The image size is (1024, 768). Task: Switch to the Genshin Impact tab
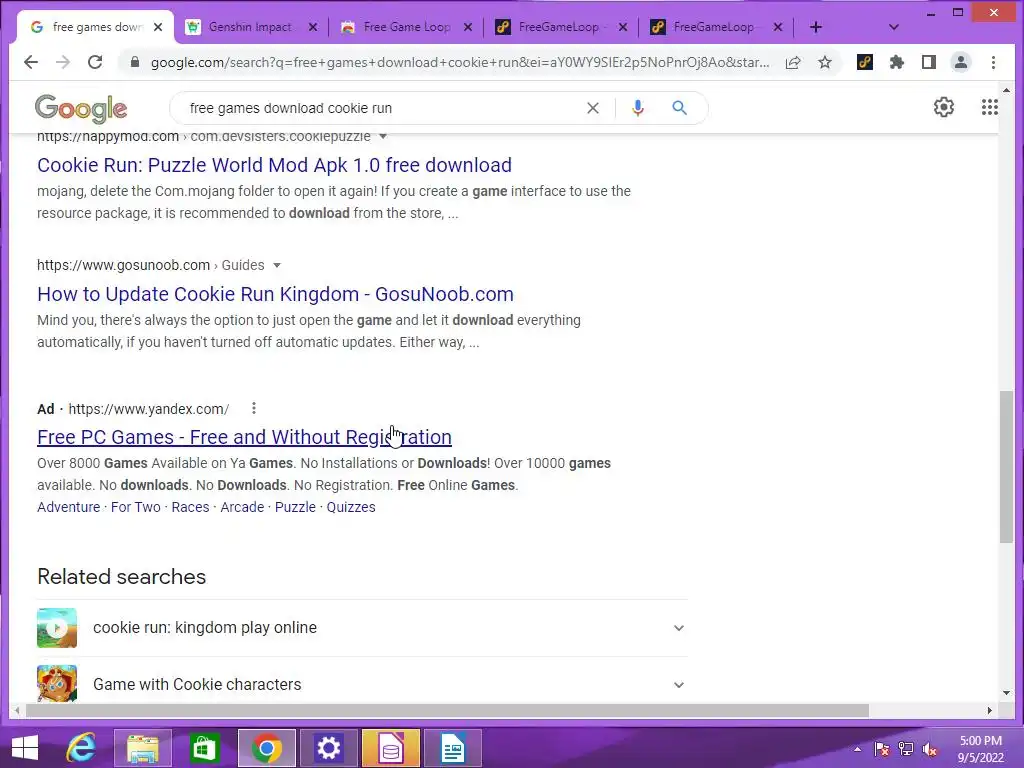point(251,27)
